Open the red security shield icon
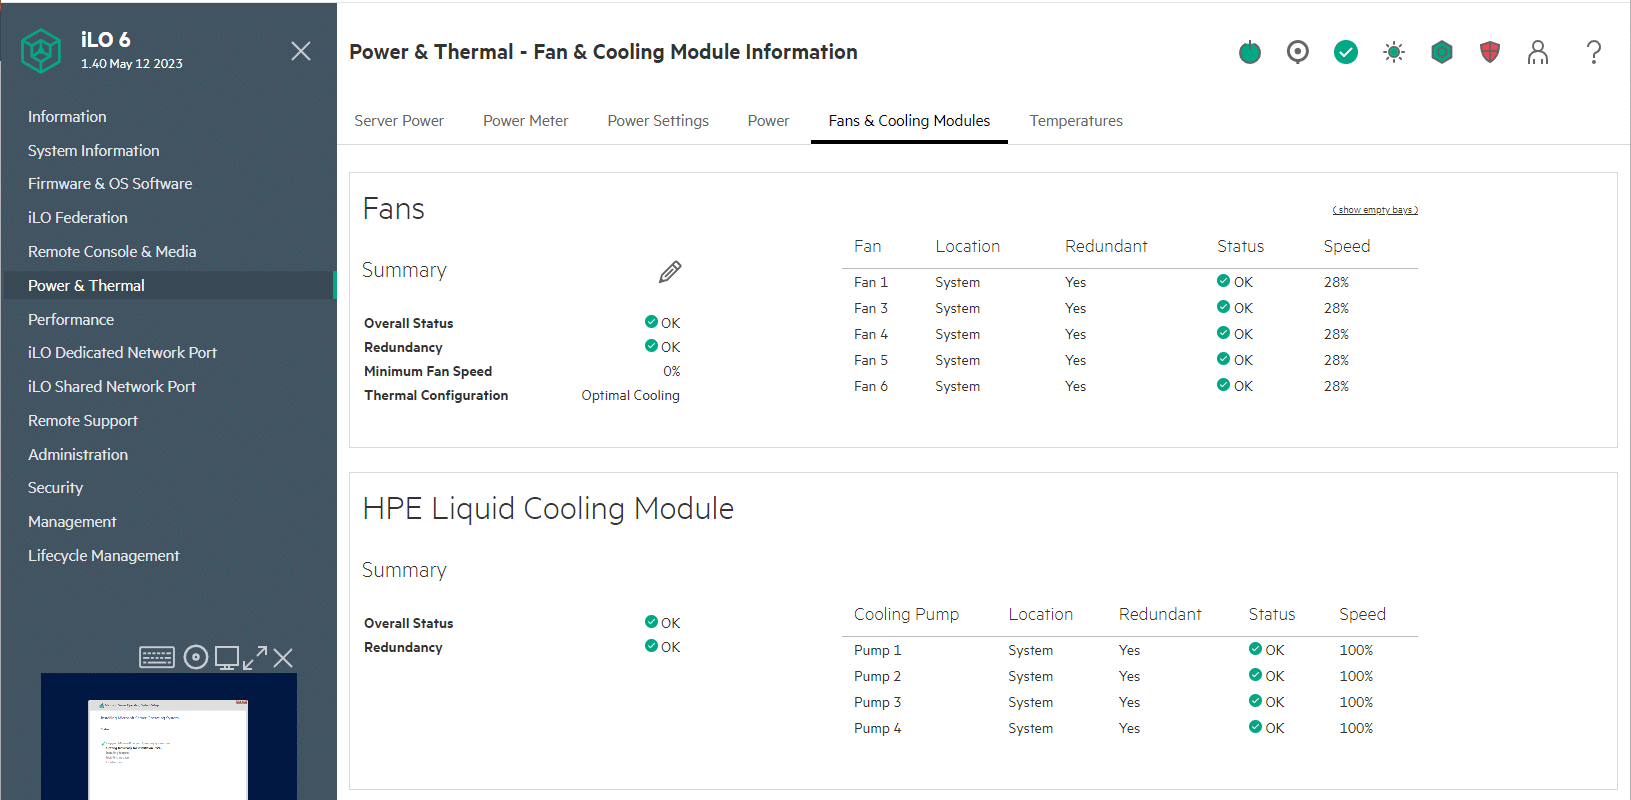 1490,52
